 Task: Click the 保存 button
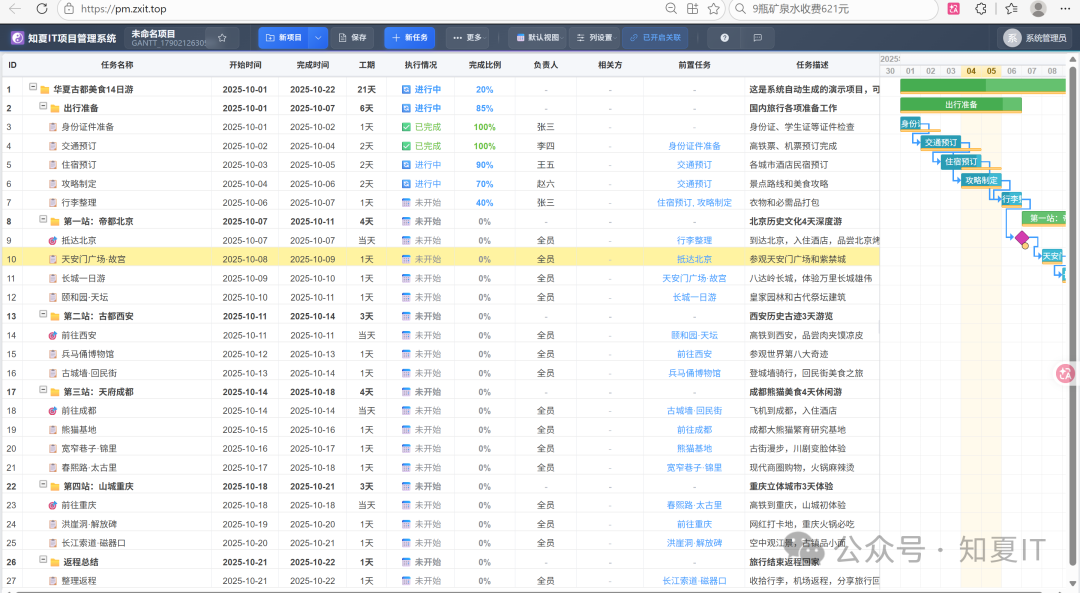pos(352,38)
